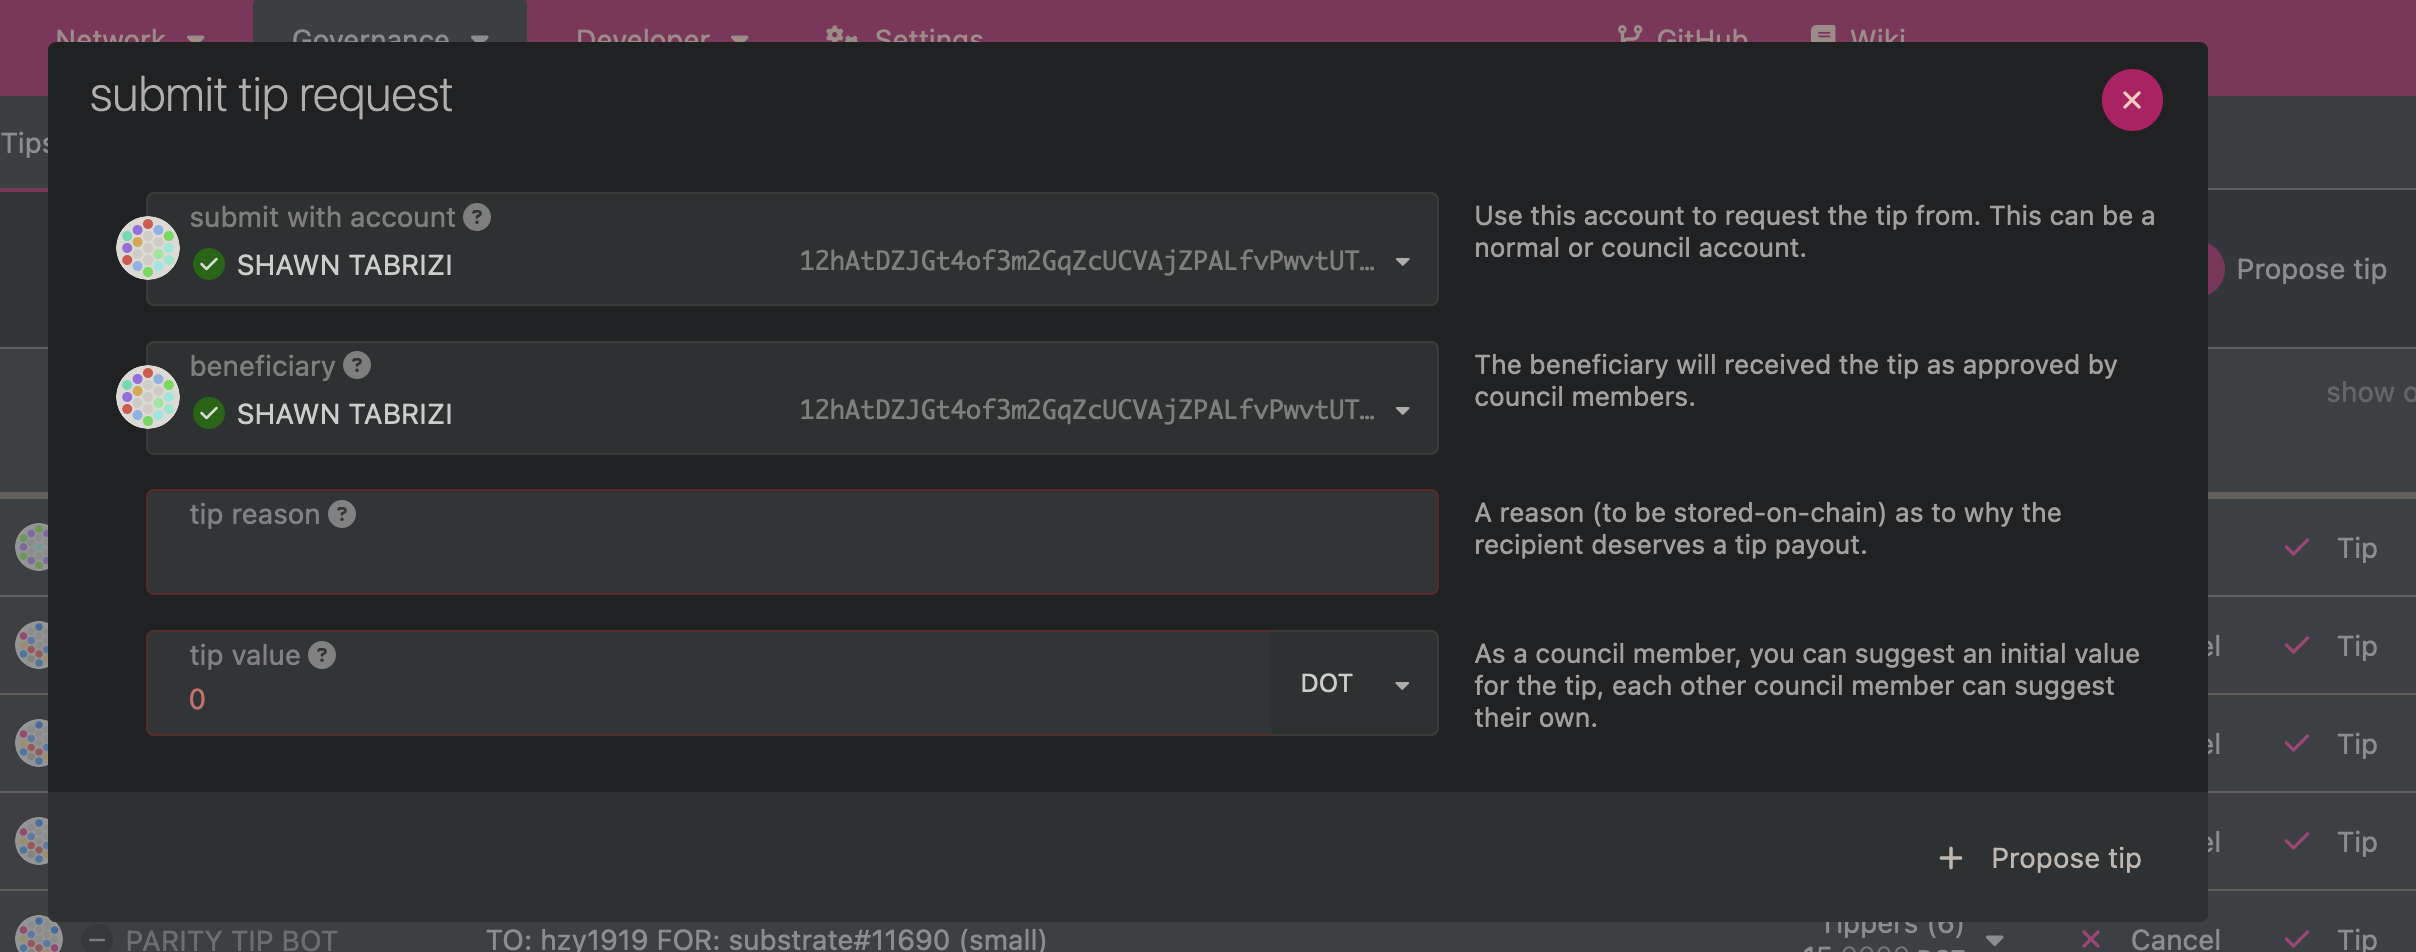
Task: Close the submit tip request dialog
Action: [x=2131, y=100]
